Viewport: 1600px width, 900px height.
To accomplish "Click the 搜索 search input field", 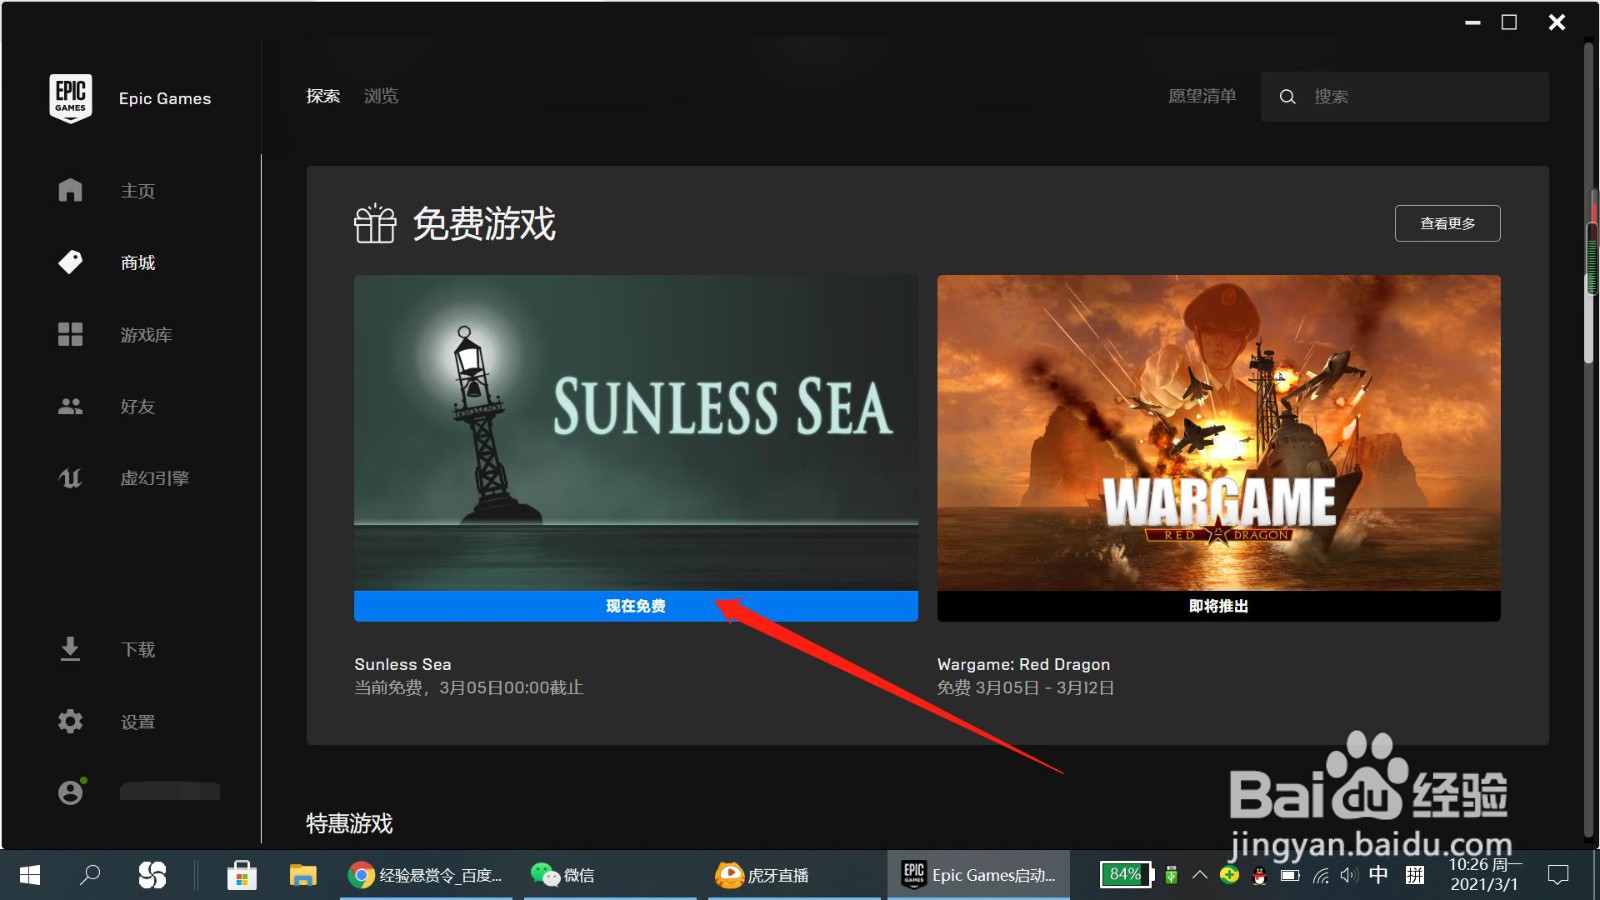I will pyautogui.click(x=1405, y=97).
